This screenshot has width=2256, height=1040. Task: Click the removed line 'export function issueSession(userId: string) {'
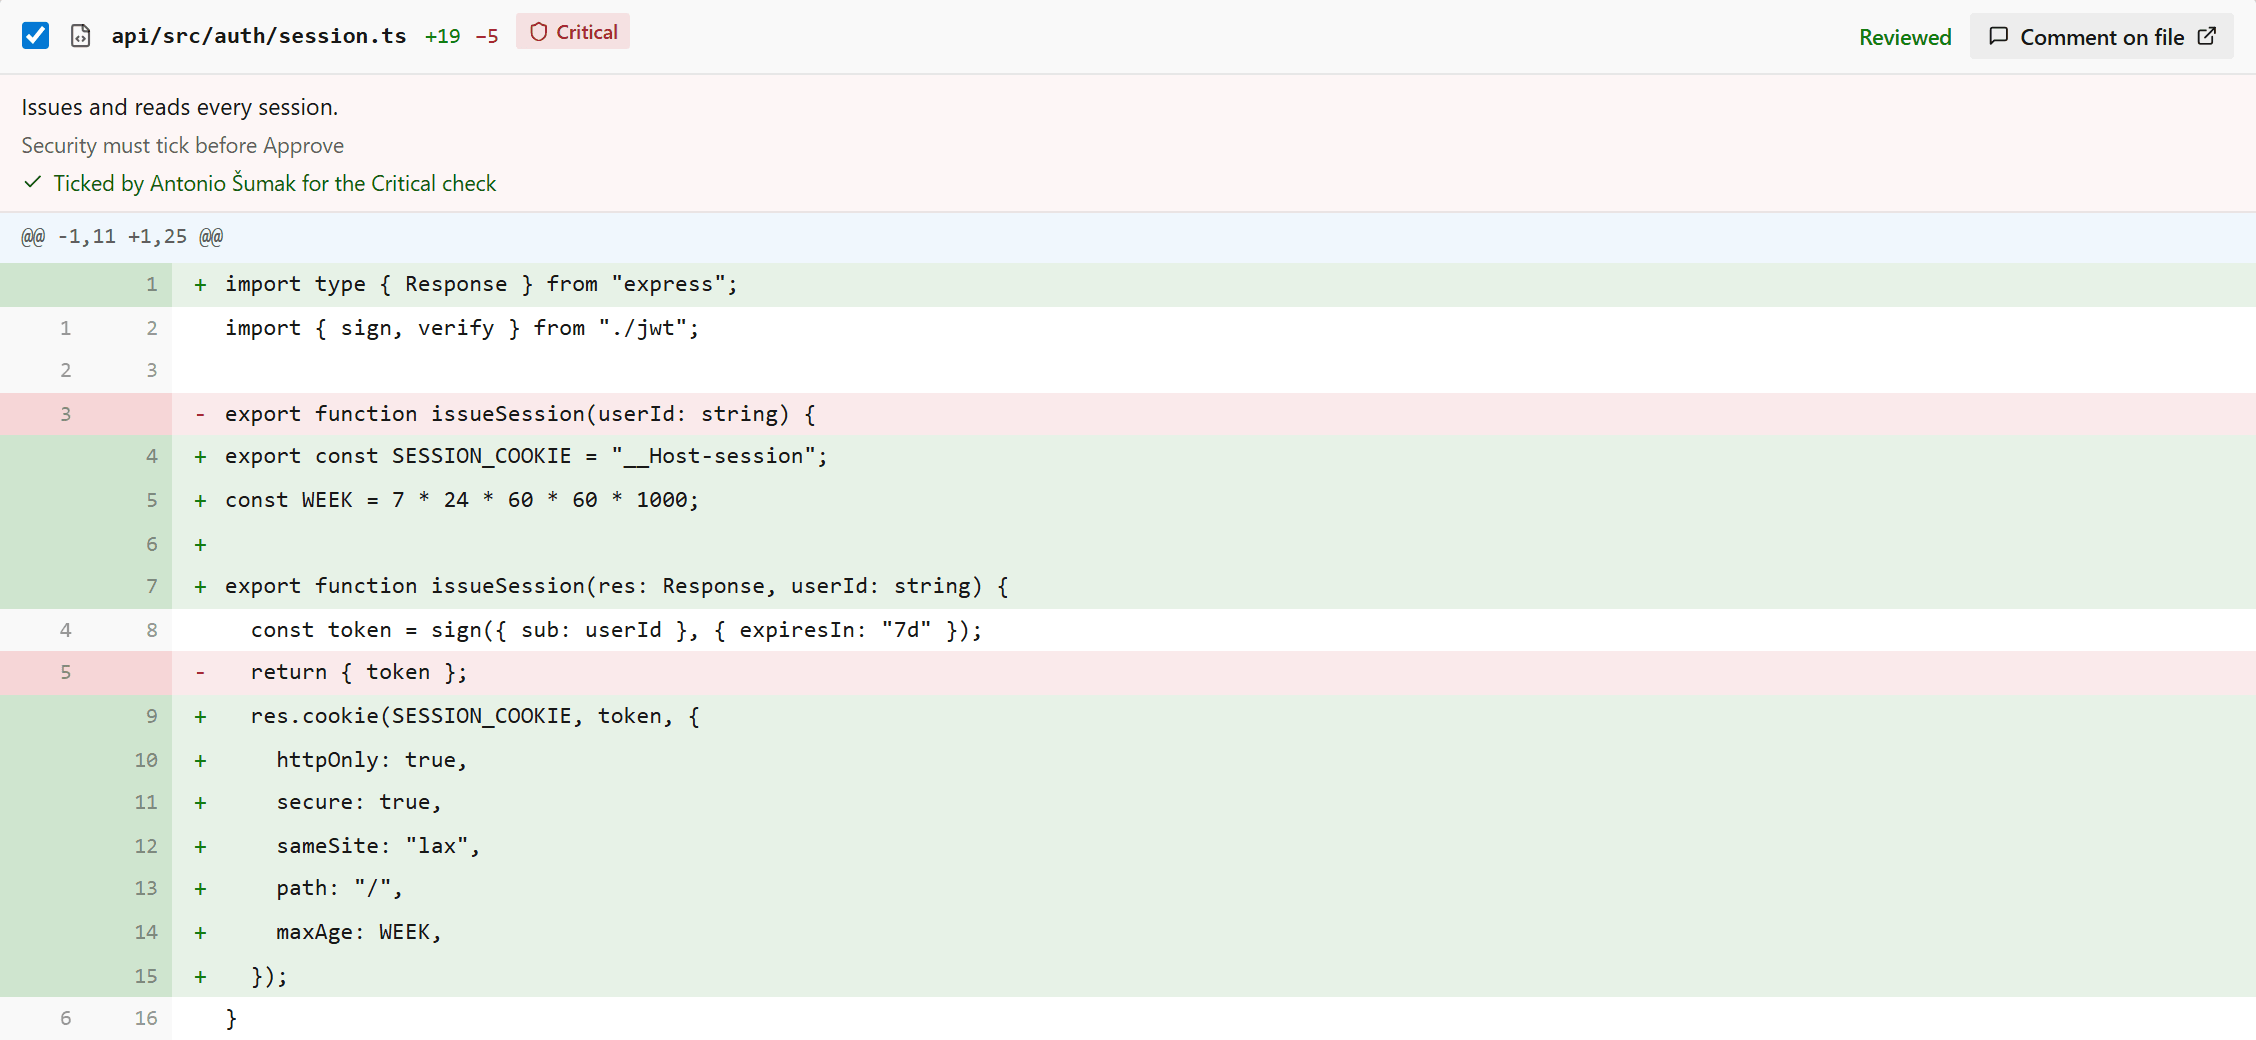(x=1128, y=414)
